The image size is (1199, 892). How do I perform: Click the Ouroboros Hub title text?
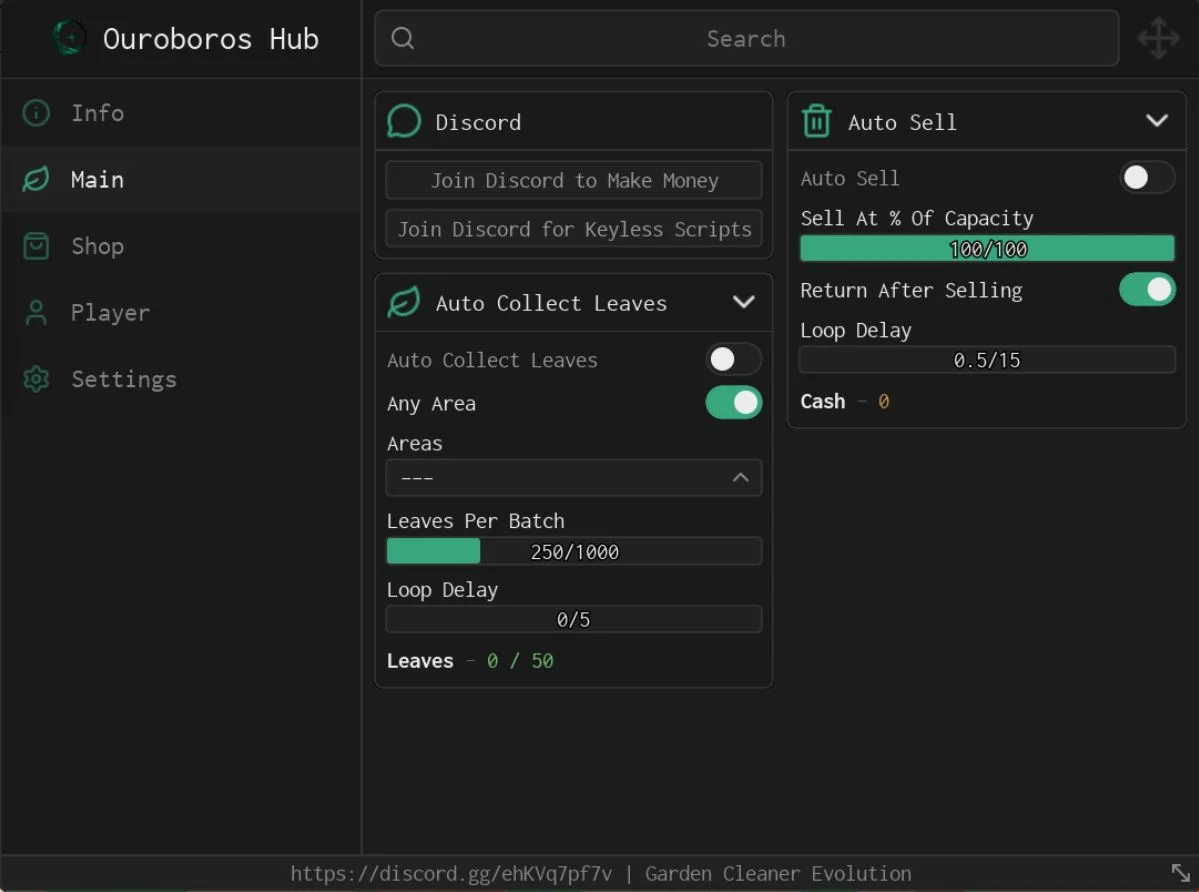pos(210,39)
